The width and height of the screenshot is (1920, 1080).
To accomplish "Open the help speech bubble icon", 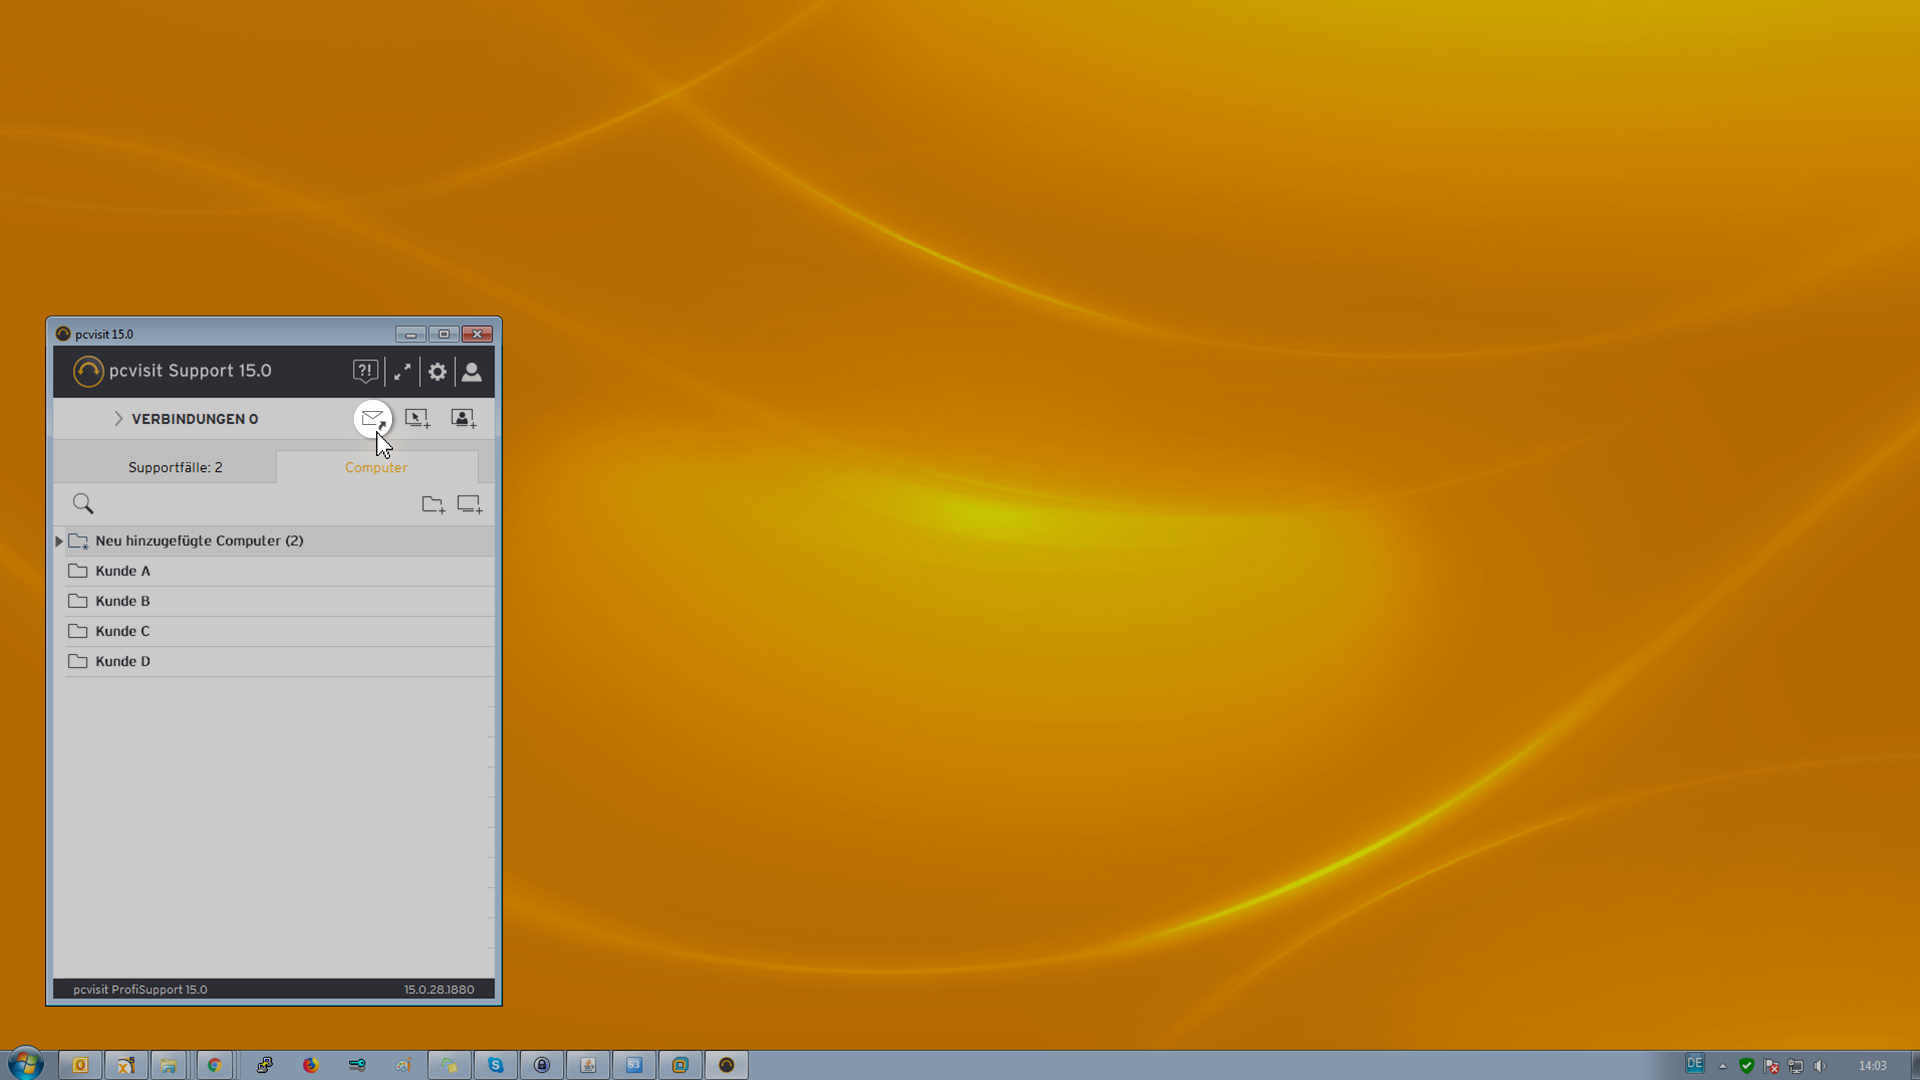I will point(365,371).
